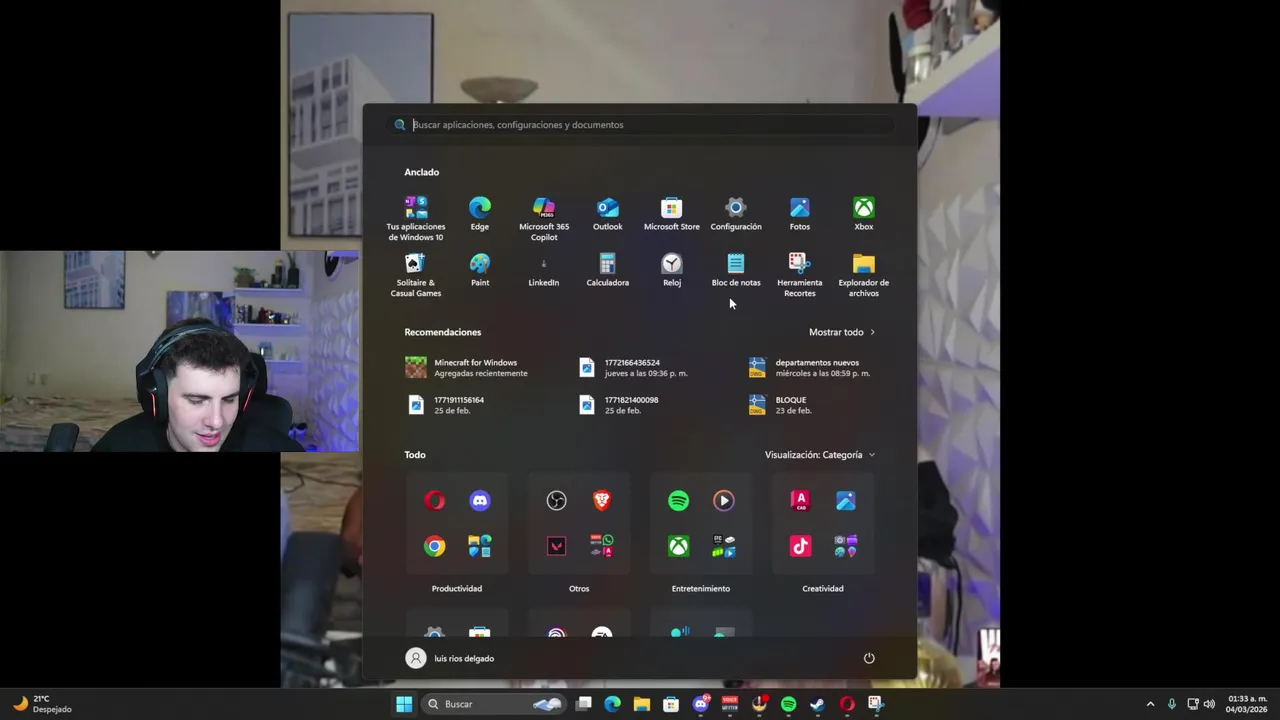Screen dimensions: 1280x720
Task: Expand more apps in Productividad folder
Action: (x=480, y=546)
